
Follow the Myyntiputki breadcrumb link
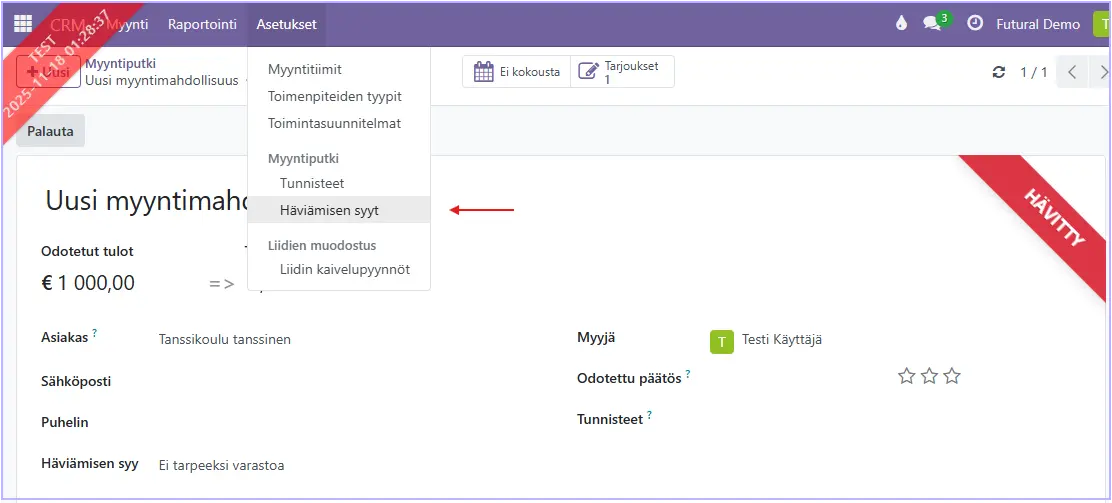pos(120,63)
